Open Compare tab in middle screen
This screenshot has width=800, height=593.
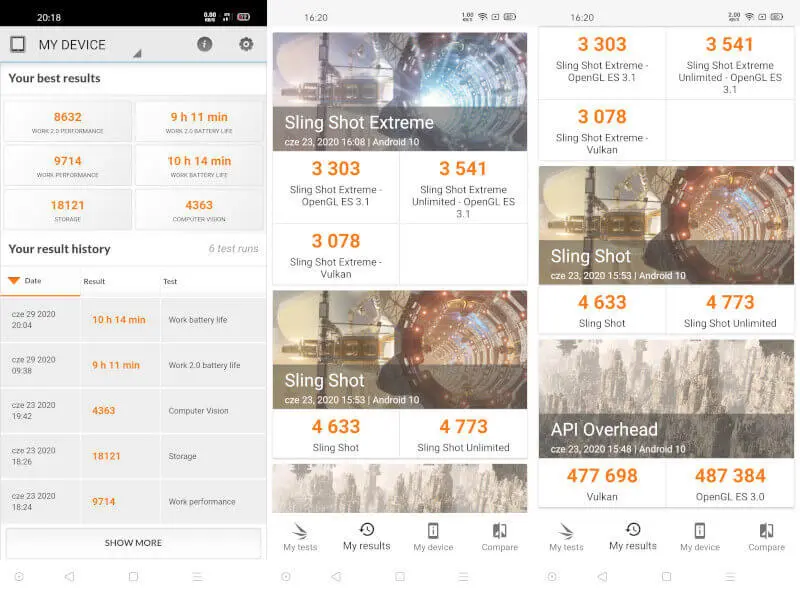tap(499, 536)
